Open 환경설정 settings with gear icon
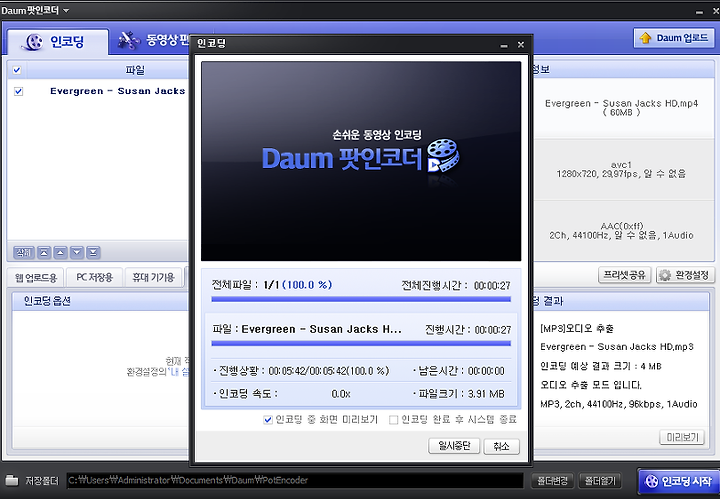Screen dimensions: 720x499 pos(686,275)
